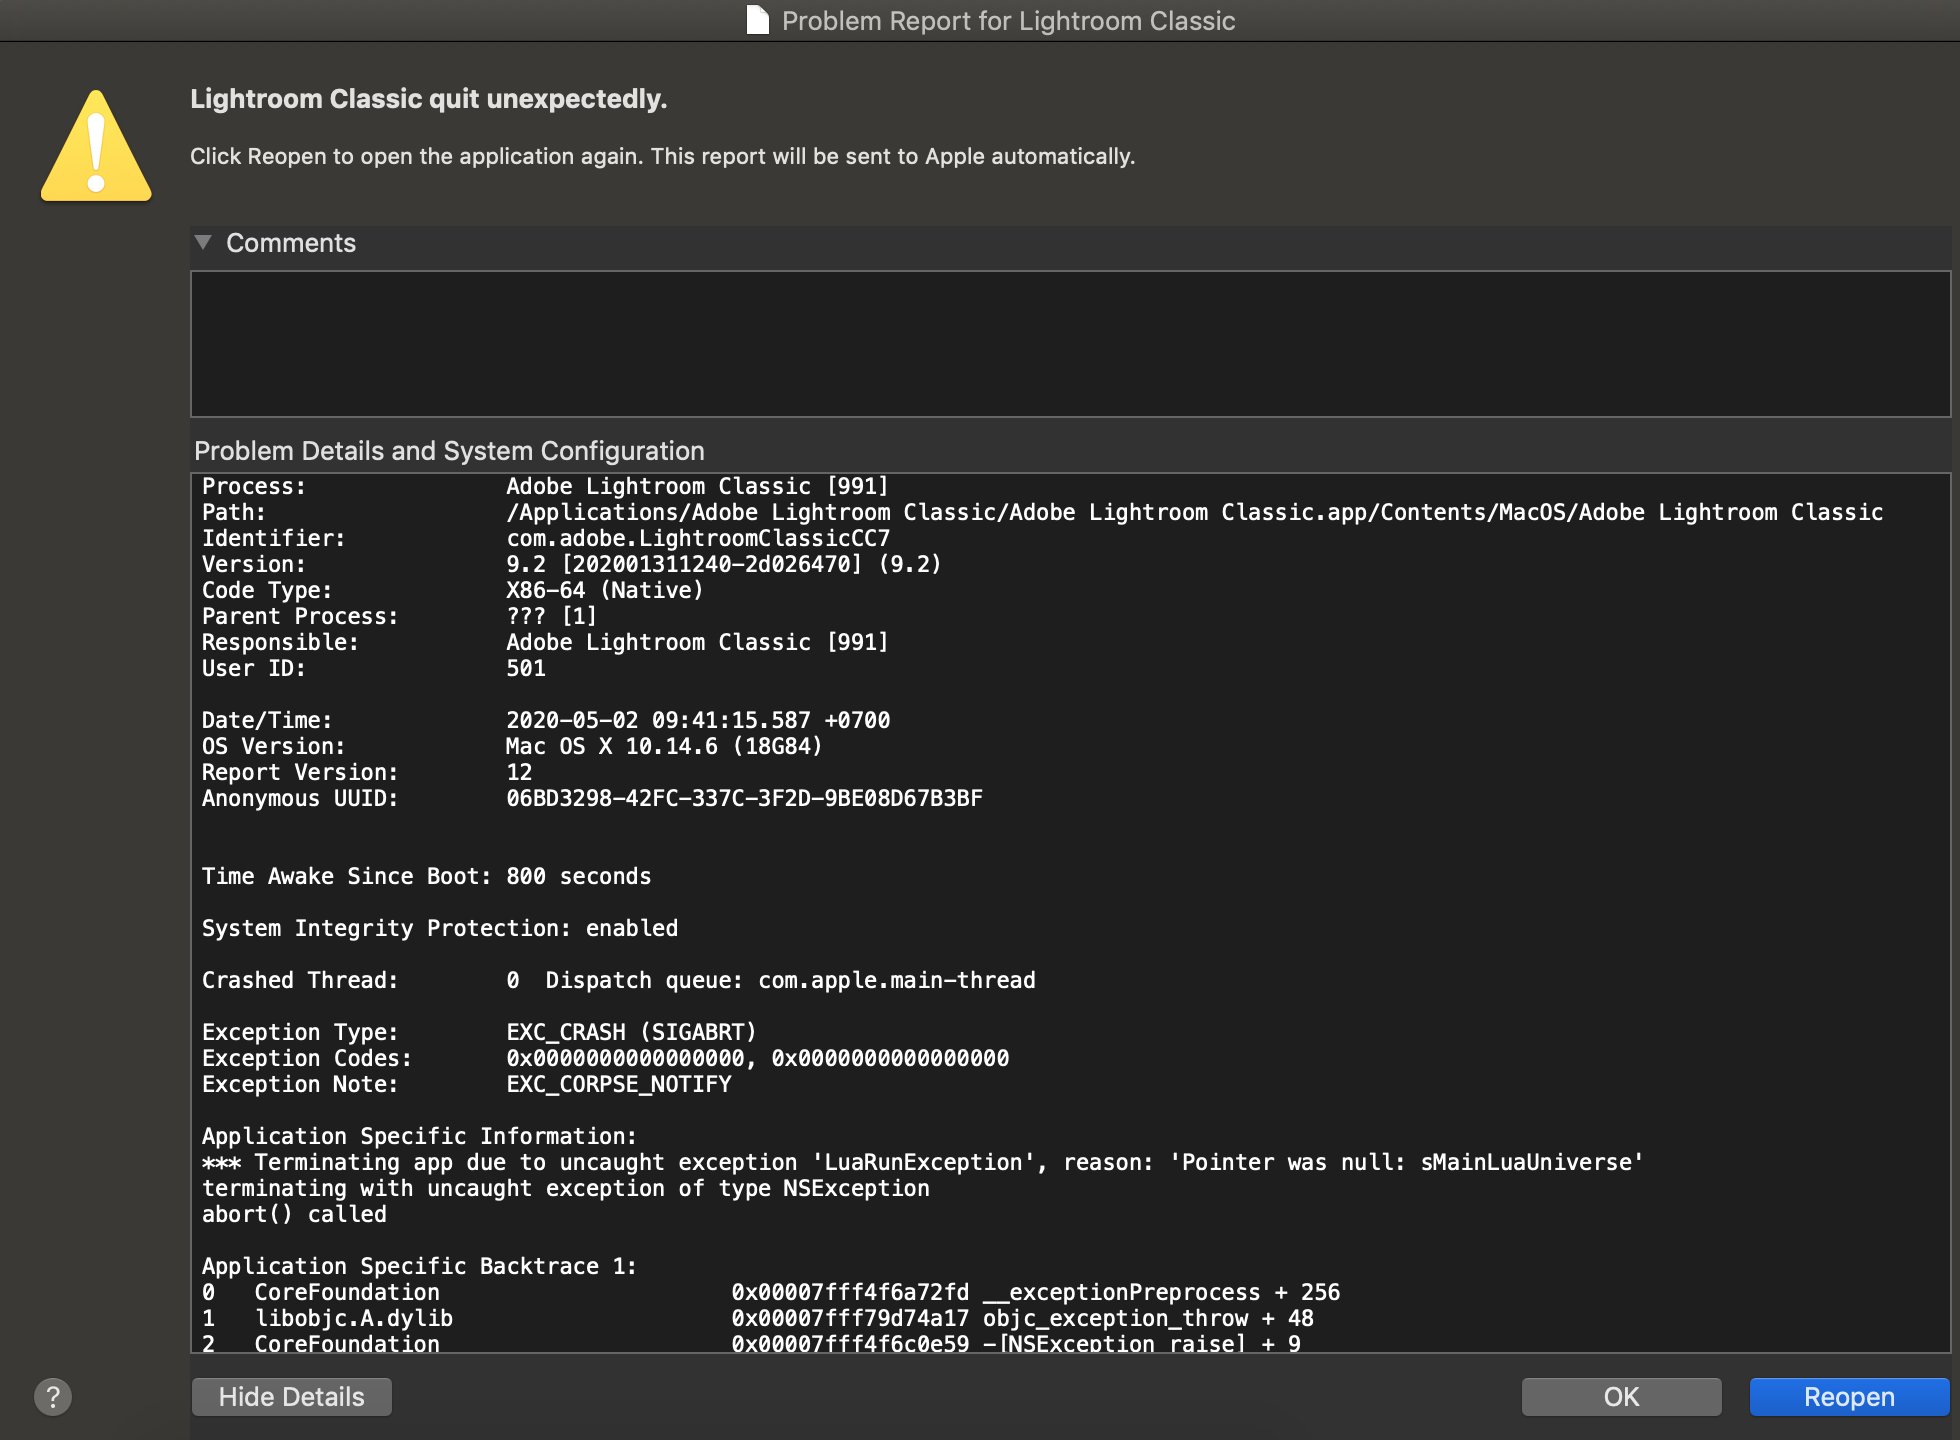
Task: Click the Comments section label
Action: pos(291,243)
